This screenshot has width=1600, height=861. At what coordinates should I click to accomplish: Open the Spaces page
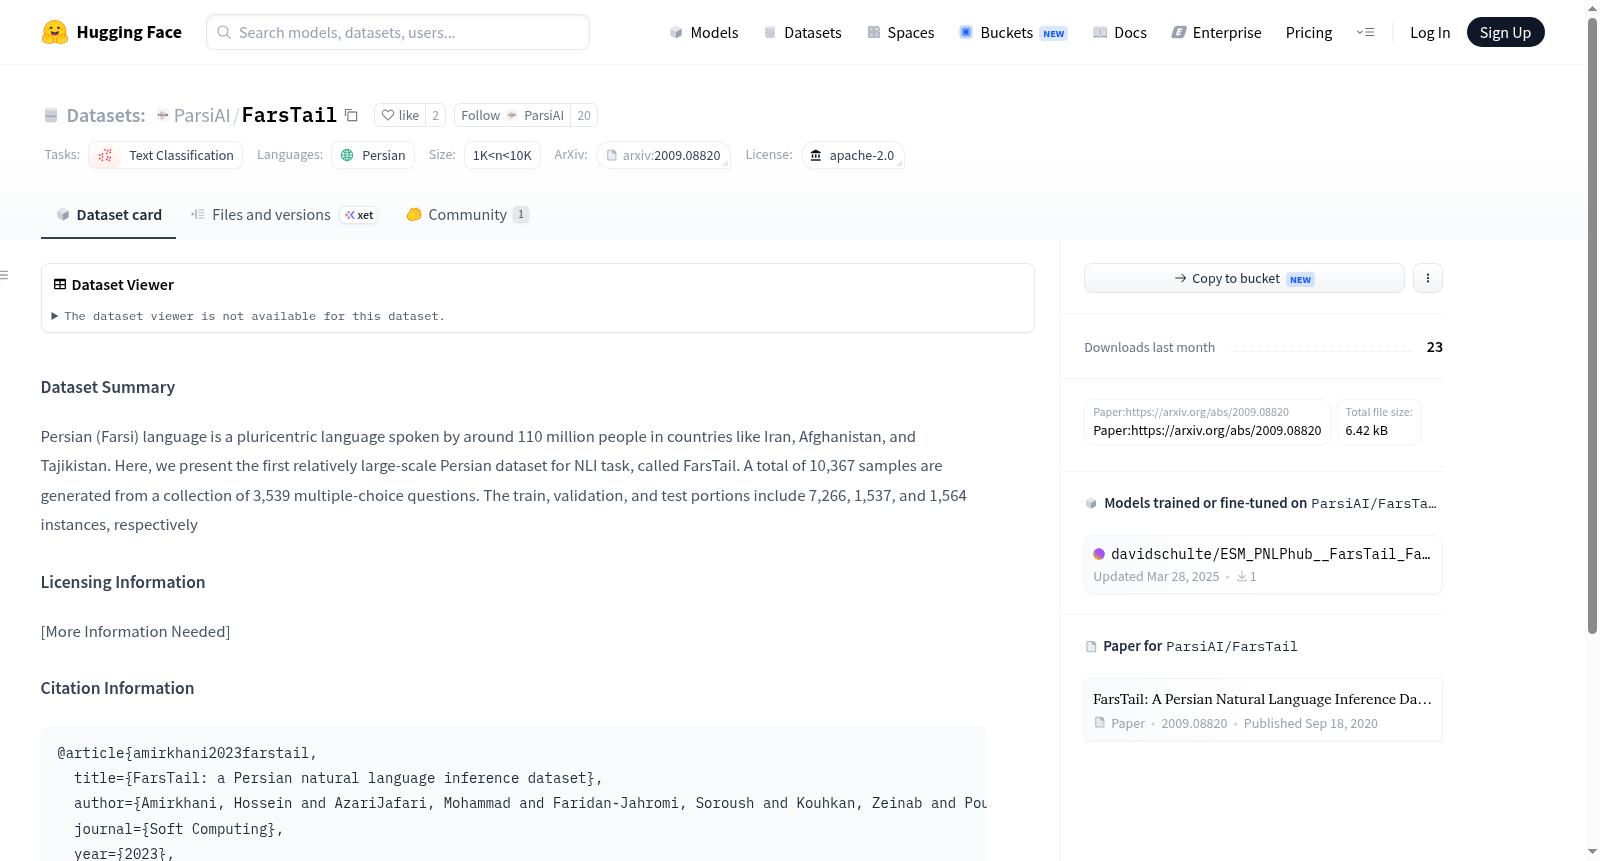point(900,32)
